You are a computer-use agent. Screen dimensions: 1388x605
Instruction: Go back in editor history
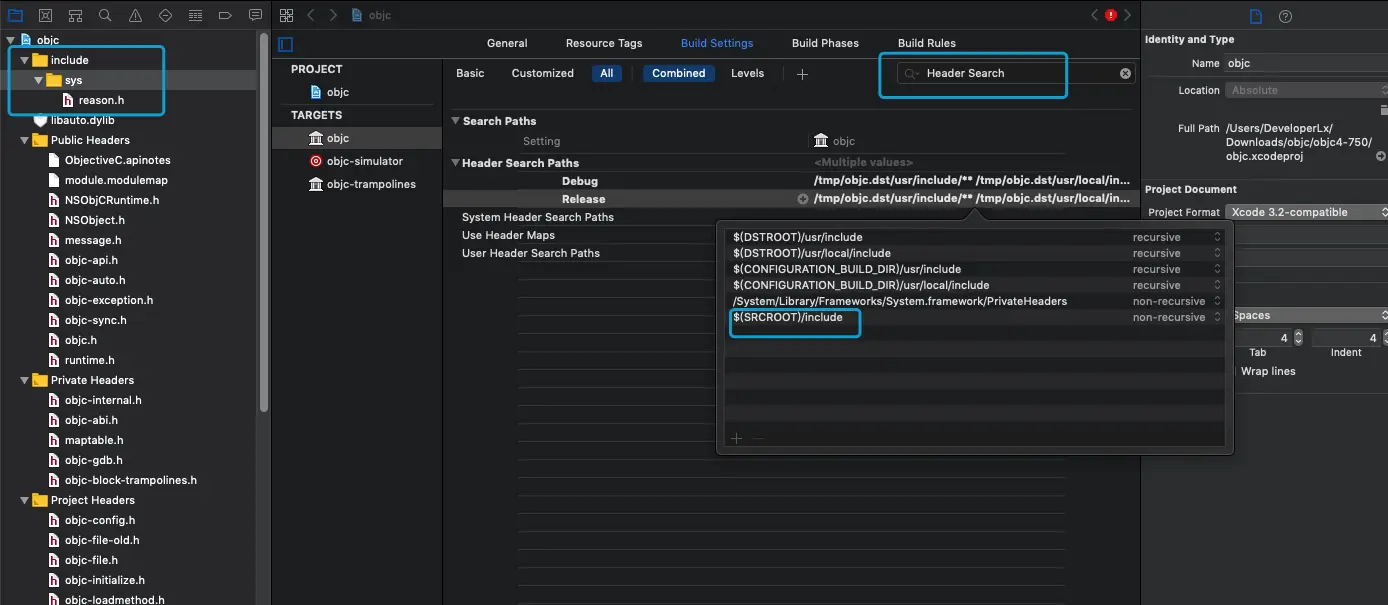(x=311, y=15)
